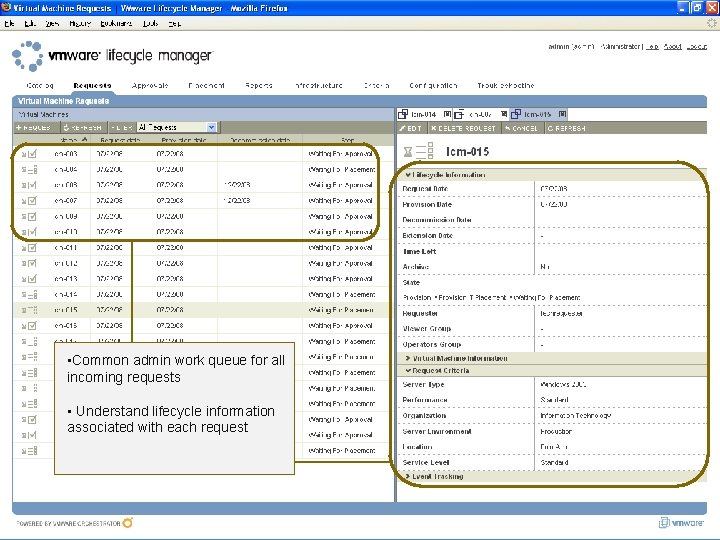The height and width of the screenshot is (540, 720).
Task: Switch to the lcm-014 detail tab
Action: tap(423, 114)
